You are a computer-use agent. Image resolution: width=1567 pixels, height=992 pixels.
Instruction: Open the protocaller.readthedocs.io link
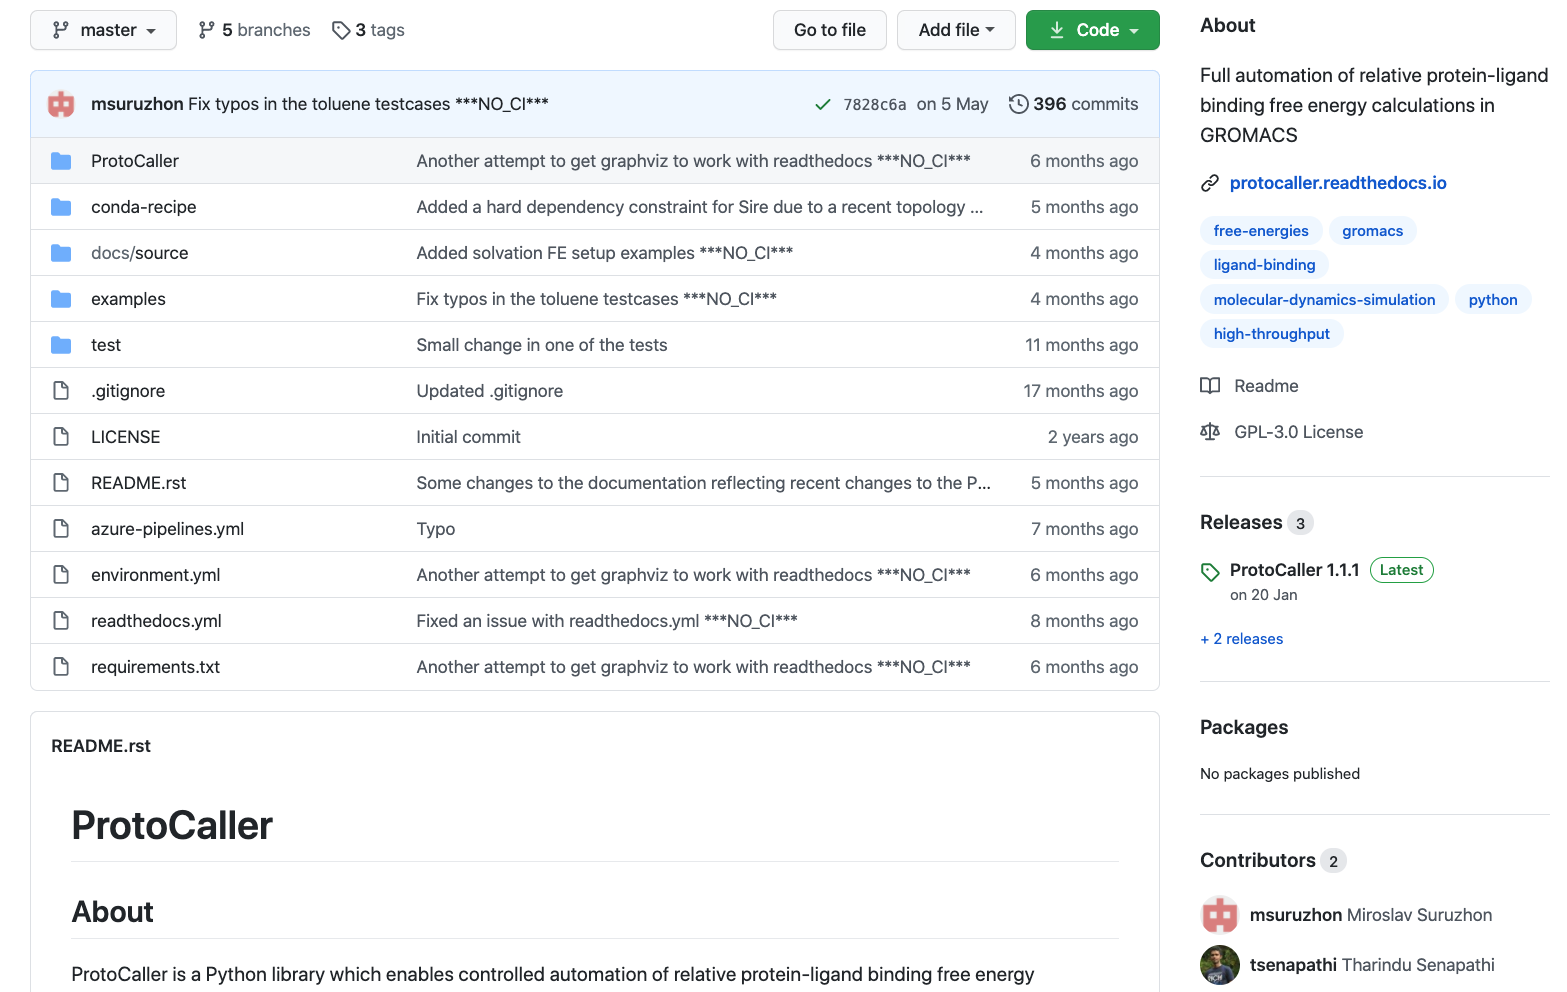coord(1337,183)
